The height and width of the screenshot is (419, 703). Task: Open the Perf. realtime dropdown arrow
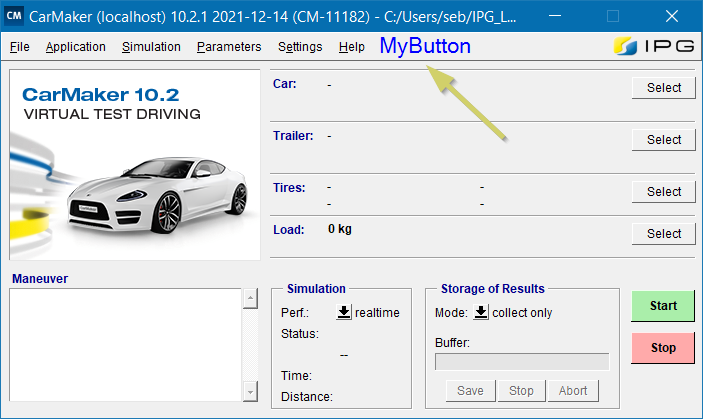344,312
